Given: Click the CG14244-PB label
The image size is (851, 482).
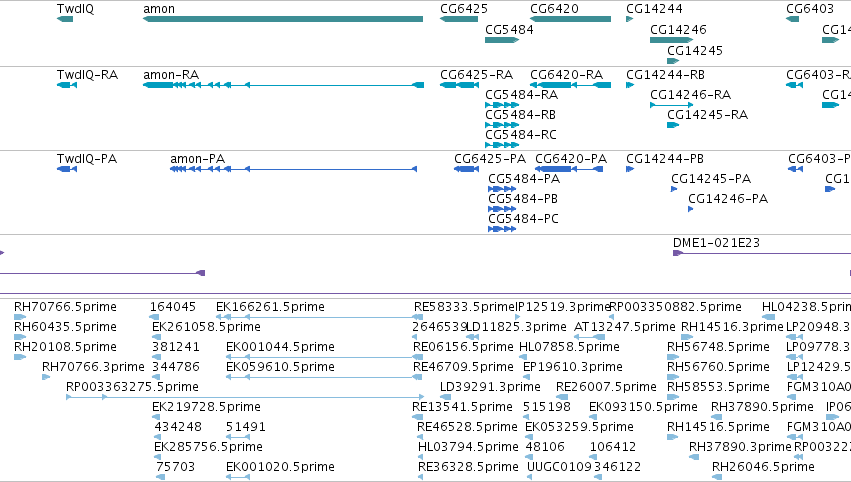Looking at the screenshot, I should (x=665, y=159).
